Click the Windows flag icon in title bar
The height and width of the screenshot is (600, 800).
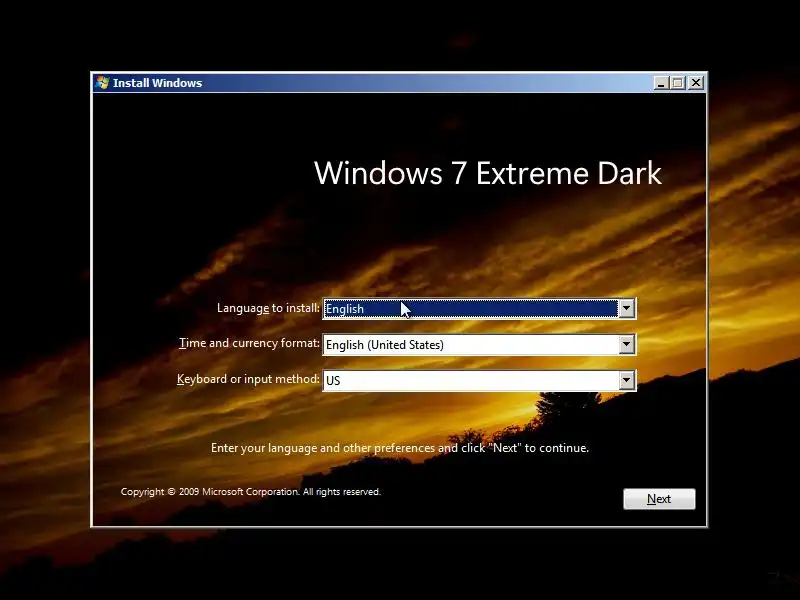click(x=102, y=83)
